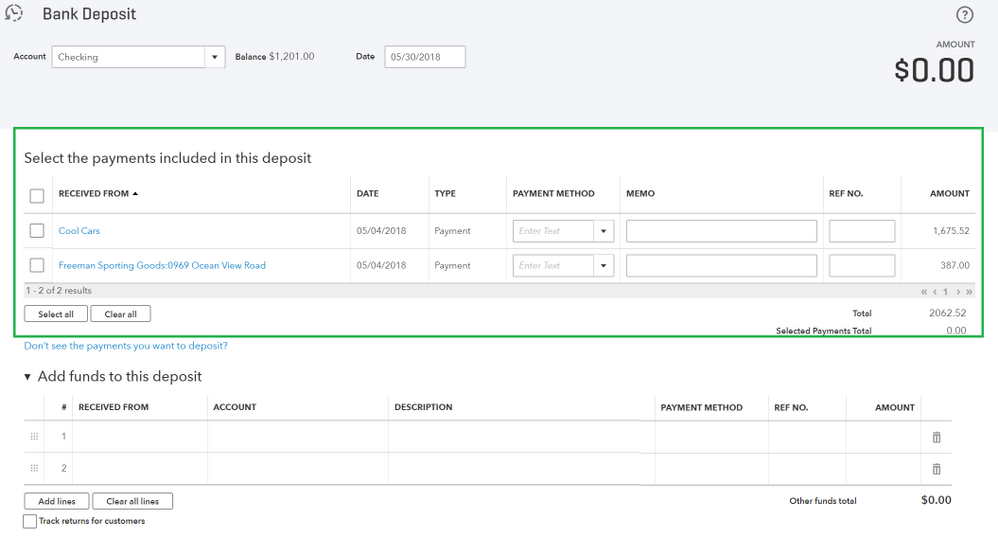Open the Checking account dropdown

tap(214, 58)
